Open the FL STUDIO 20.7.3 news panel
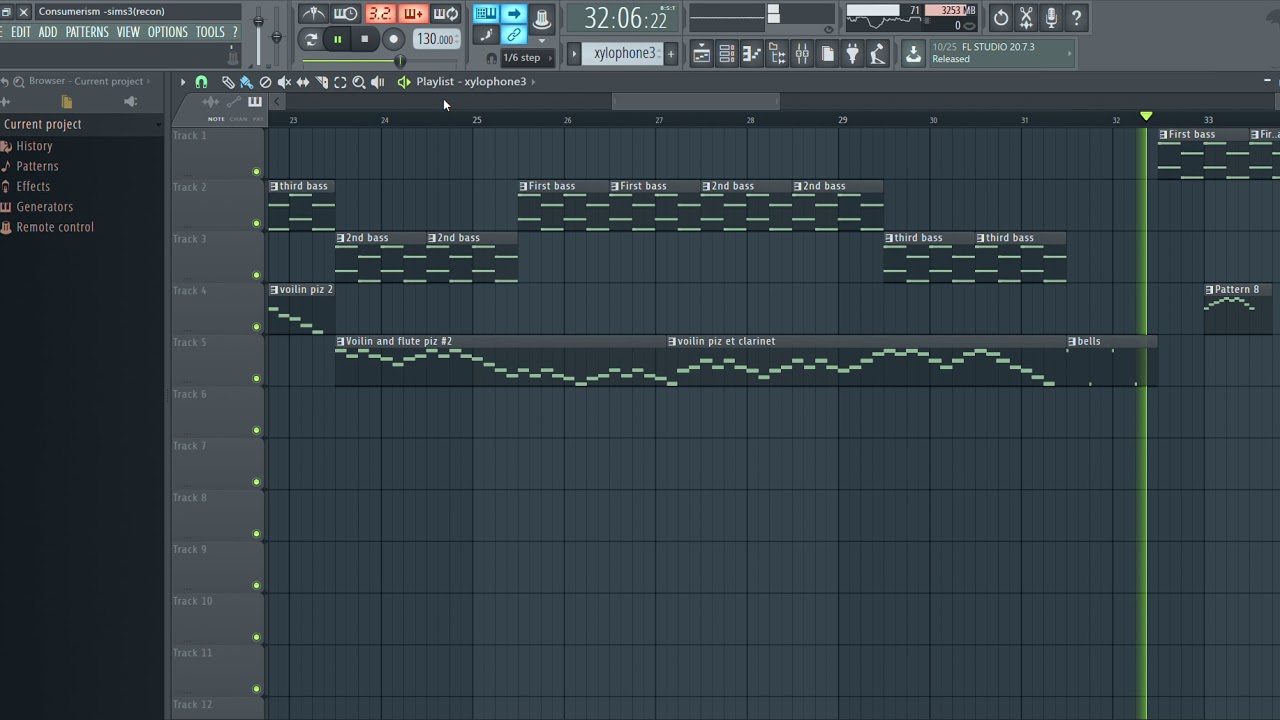The height and width of the screenshot is (720, 1280). (x=1001, y=53)
